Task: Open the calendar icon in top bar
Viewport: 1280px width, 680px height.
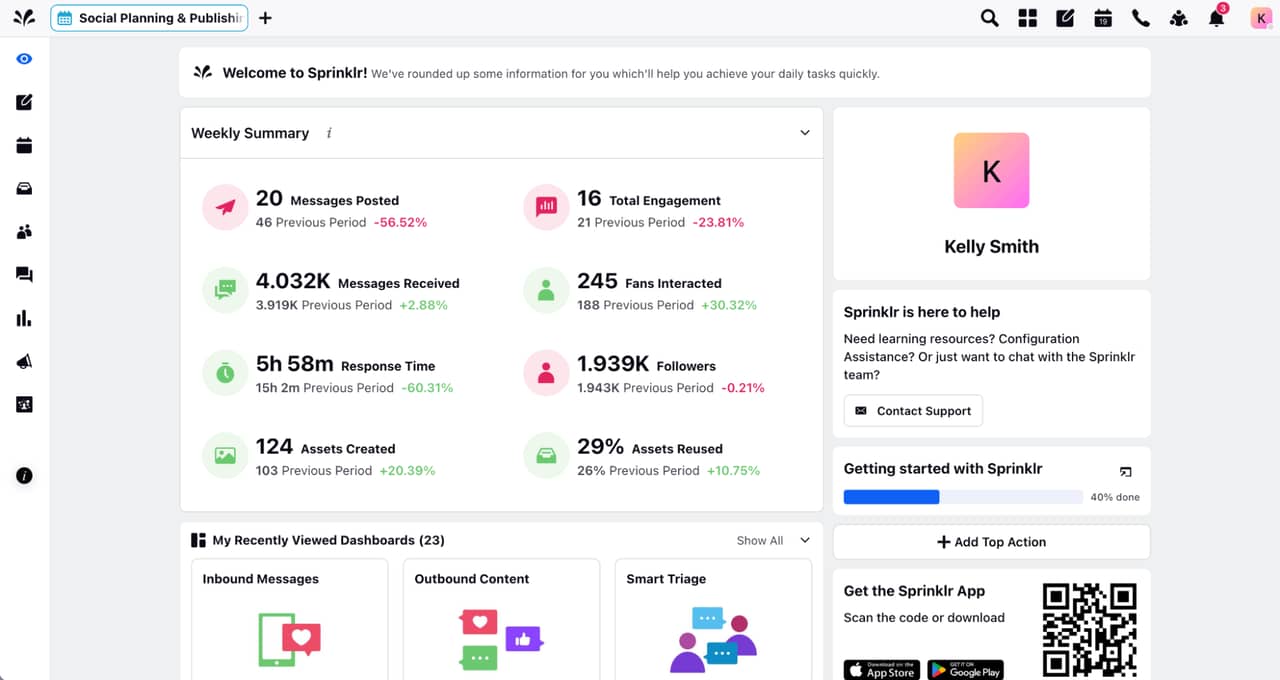Action: point(1103,18)
